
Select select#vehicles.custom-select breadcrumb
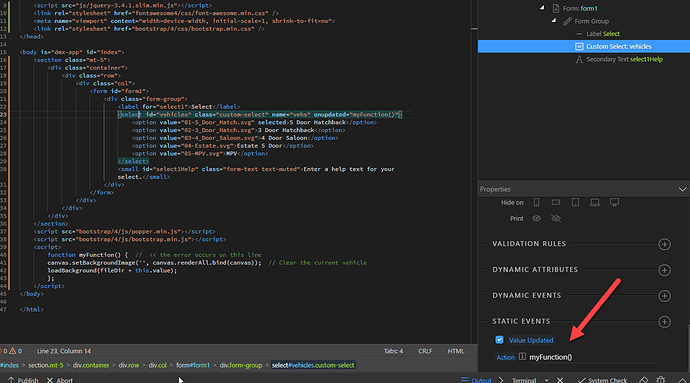coord(313,365)
